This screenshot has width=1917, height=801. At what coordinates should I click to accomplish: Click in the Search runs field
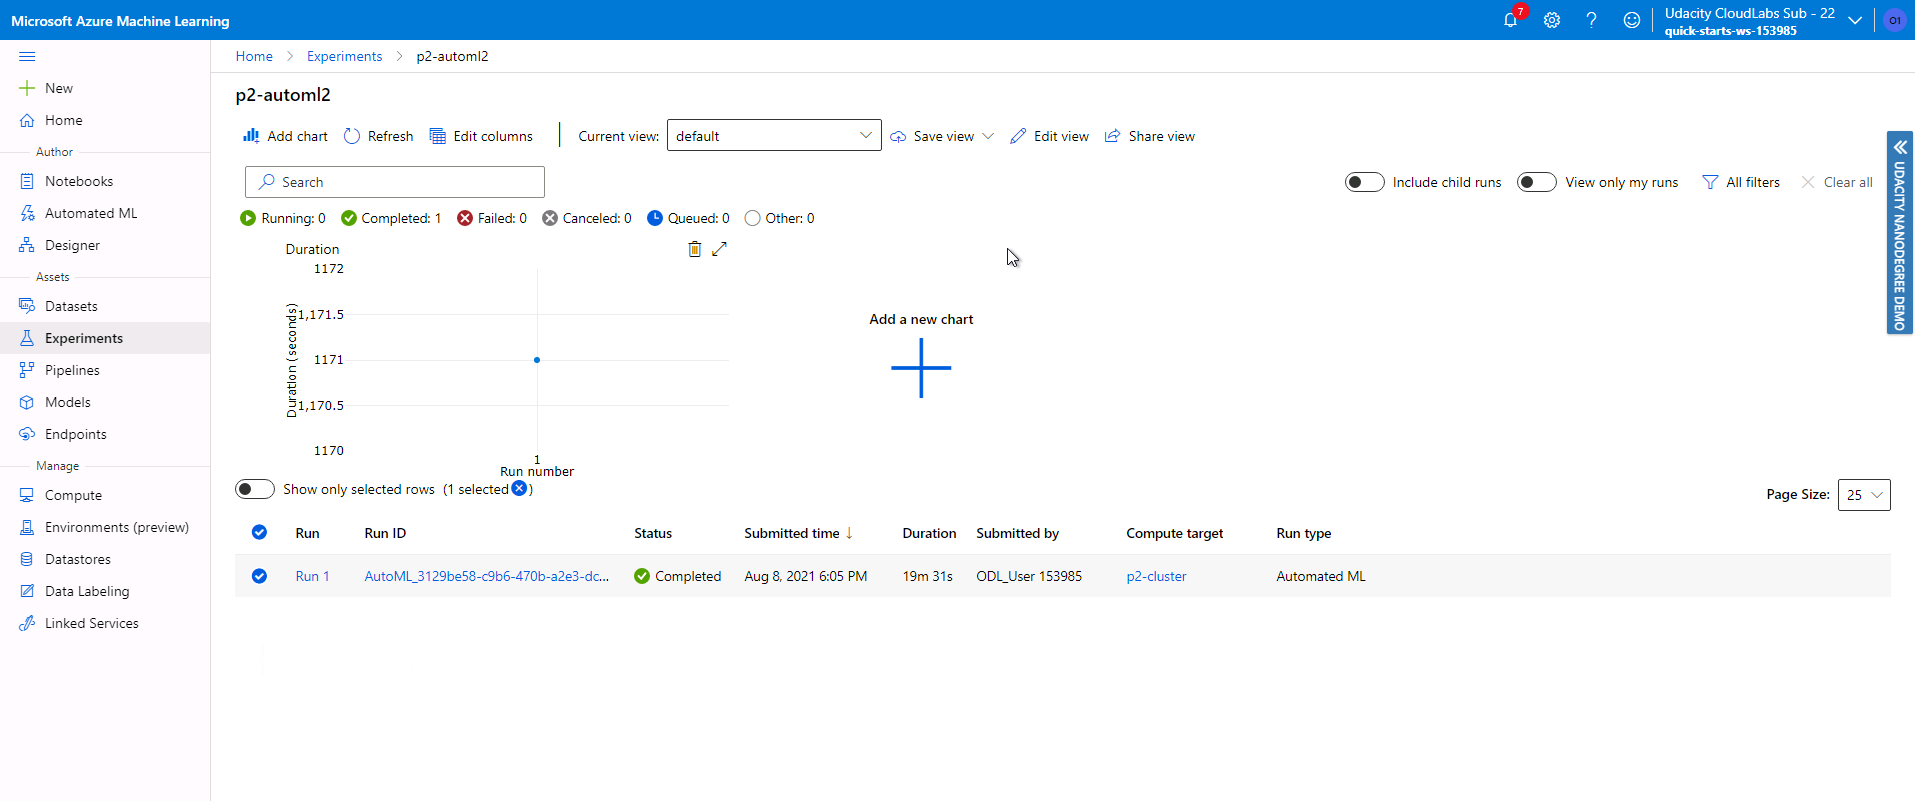[395, 182]
